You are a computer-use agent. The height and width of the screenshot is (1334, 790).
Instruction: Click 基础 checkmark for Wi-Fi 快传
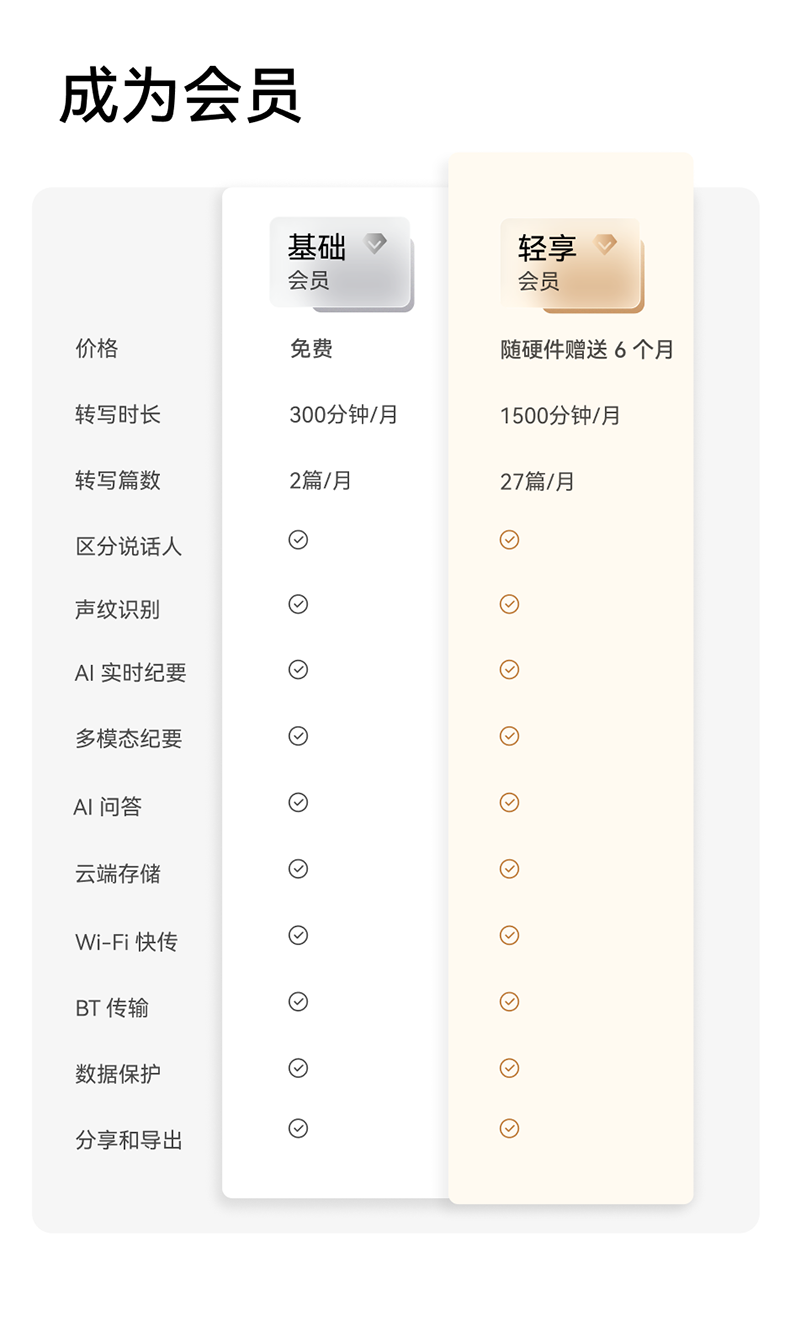pos(298,935)
